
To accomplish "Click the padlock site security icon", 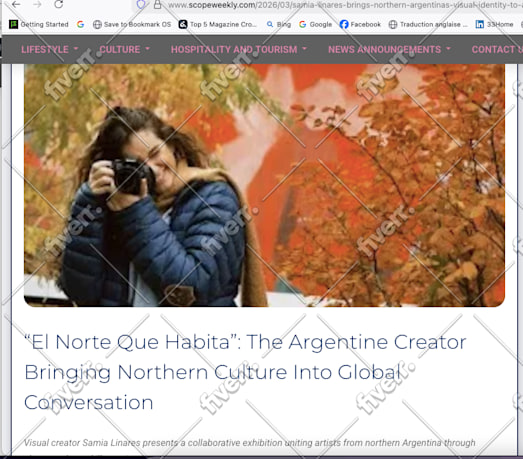I will pos(158,5).
